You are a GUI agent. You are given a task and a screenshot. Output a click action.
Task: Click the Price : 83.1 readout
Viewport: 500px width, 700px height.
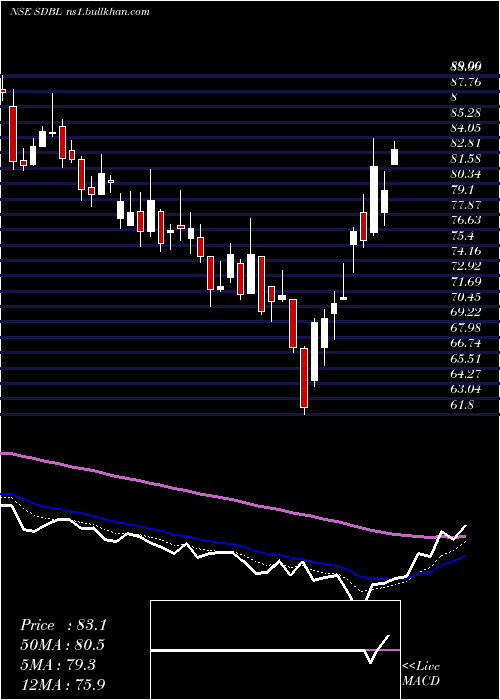coord(63,625)
